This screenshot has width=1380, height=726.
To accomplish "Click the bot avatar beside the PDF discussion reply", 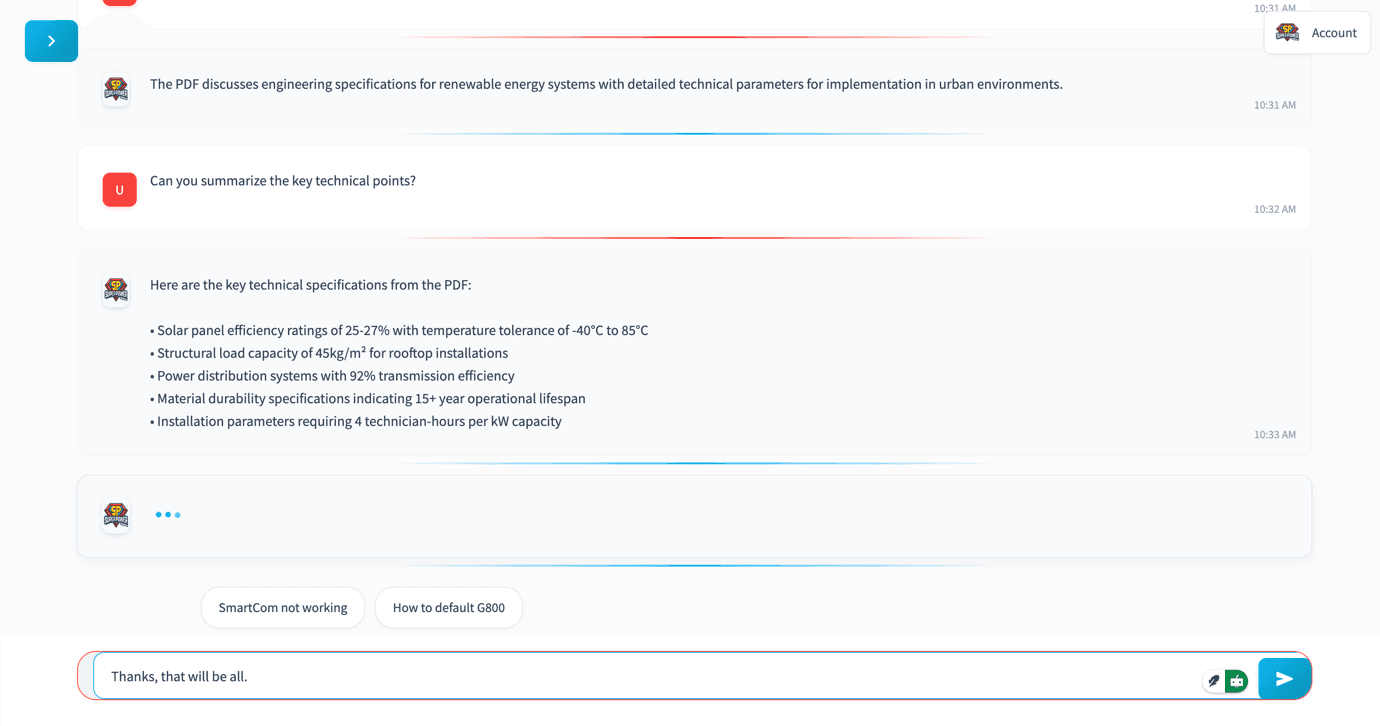I will click(116, 89).
